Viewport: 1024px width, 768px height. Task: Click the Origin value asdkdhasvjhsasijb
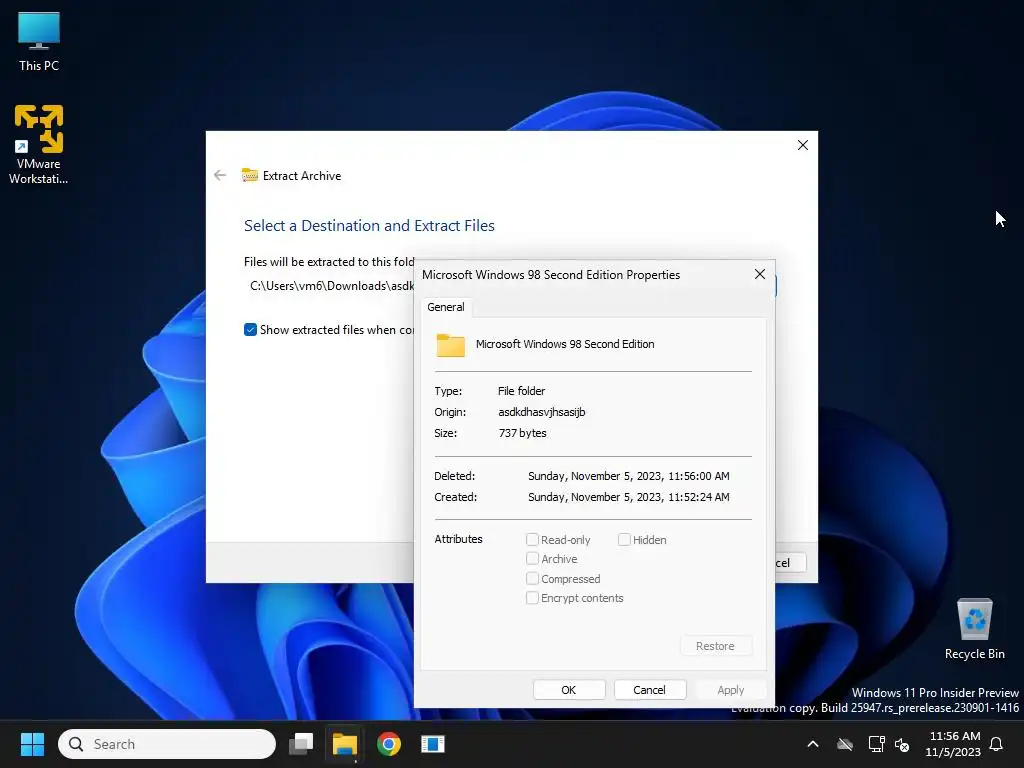pyautogui.click(x=541, y=412)
